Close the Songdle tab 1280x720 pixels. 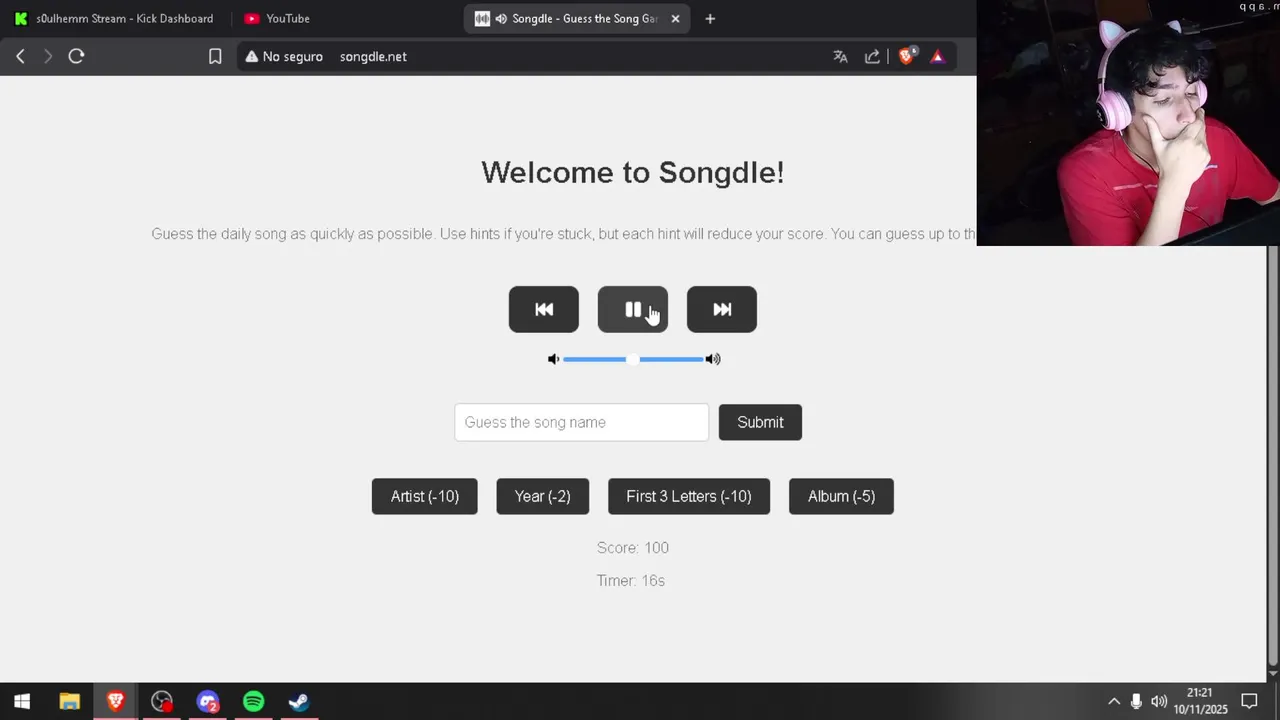pos(675,18)
